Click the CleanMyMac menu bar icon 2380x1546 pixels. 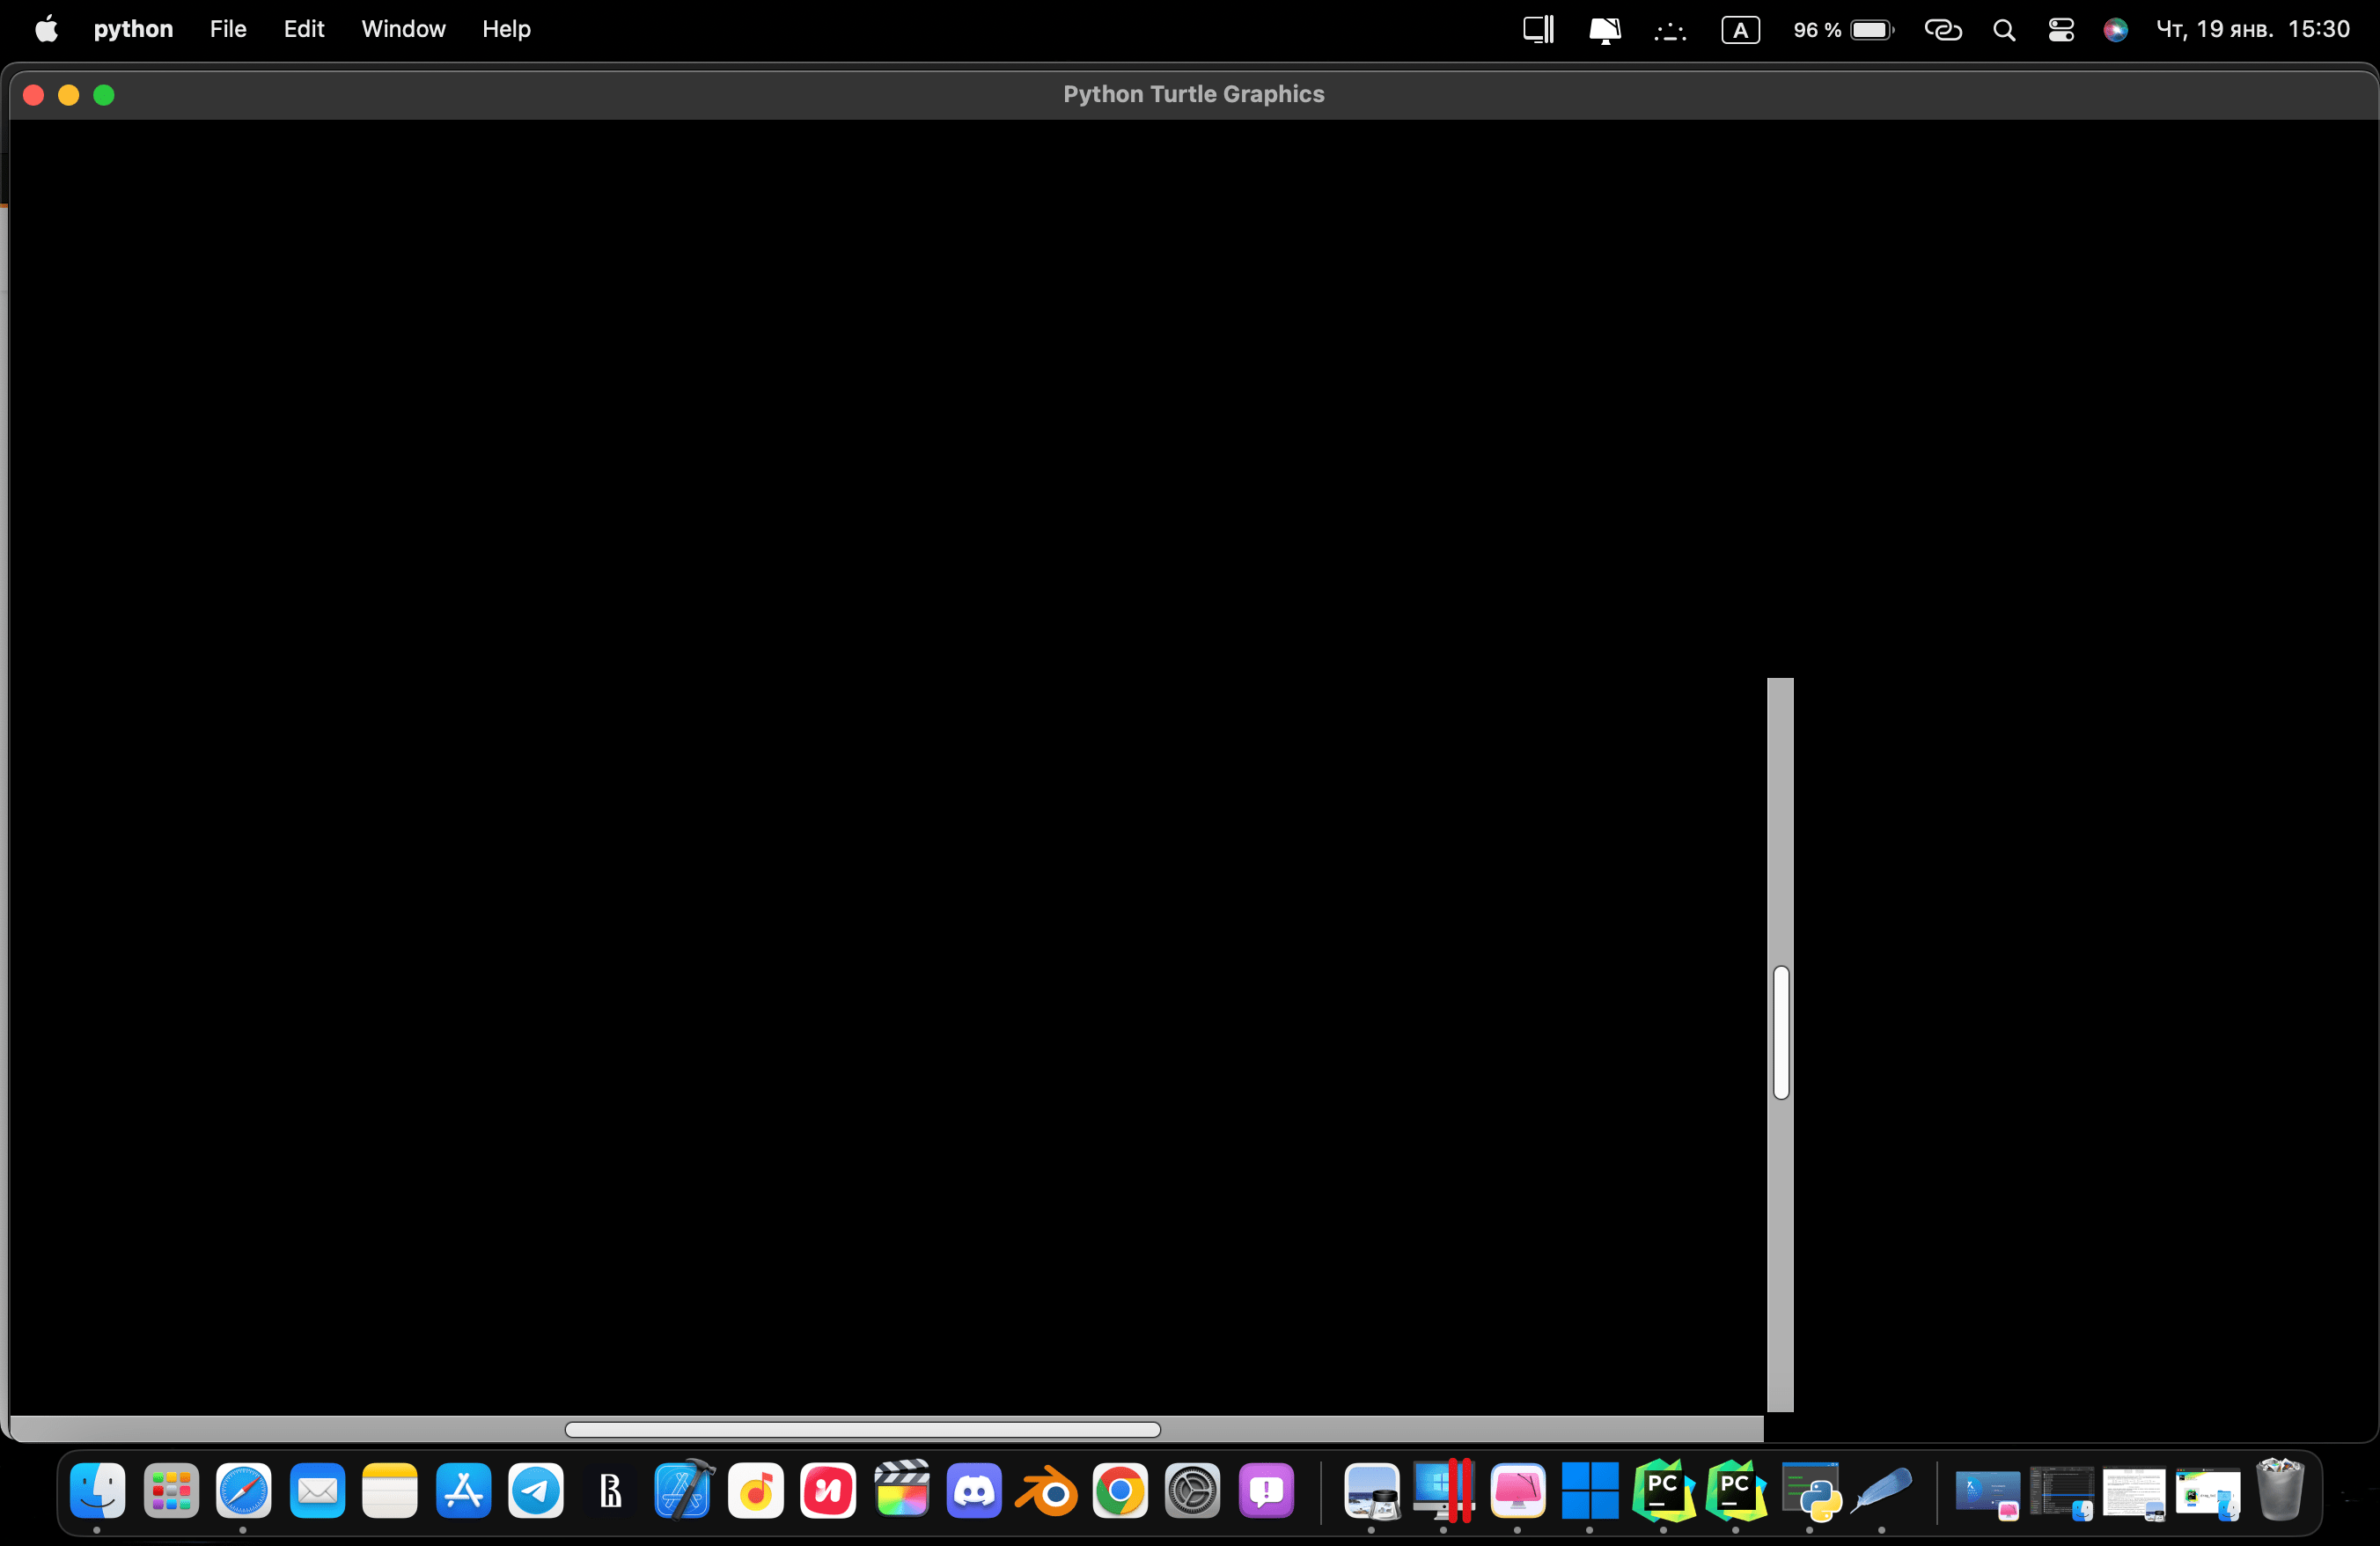pyautogui.click(x=1605, y=30)
